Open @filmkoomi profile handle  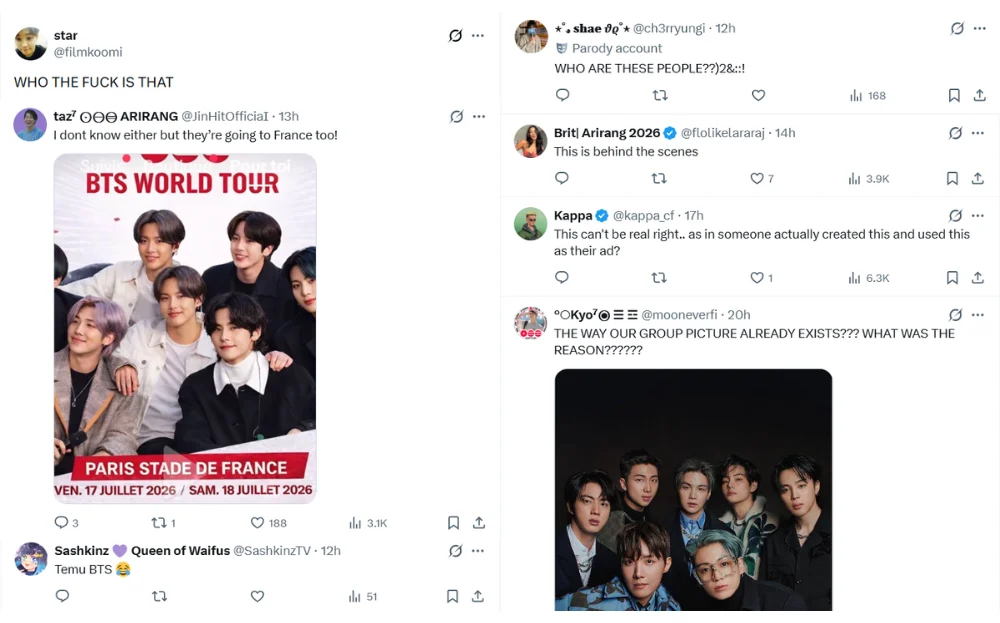tap(88, 52)
